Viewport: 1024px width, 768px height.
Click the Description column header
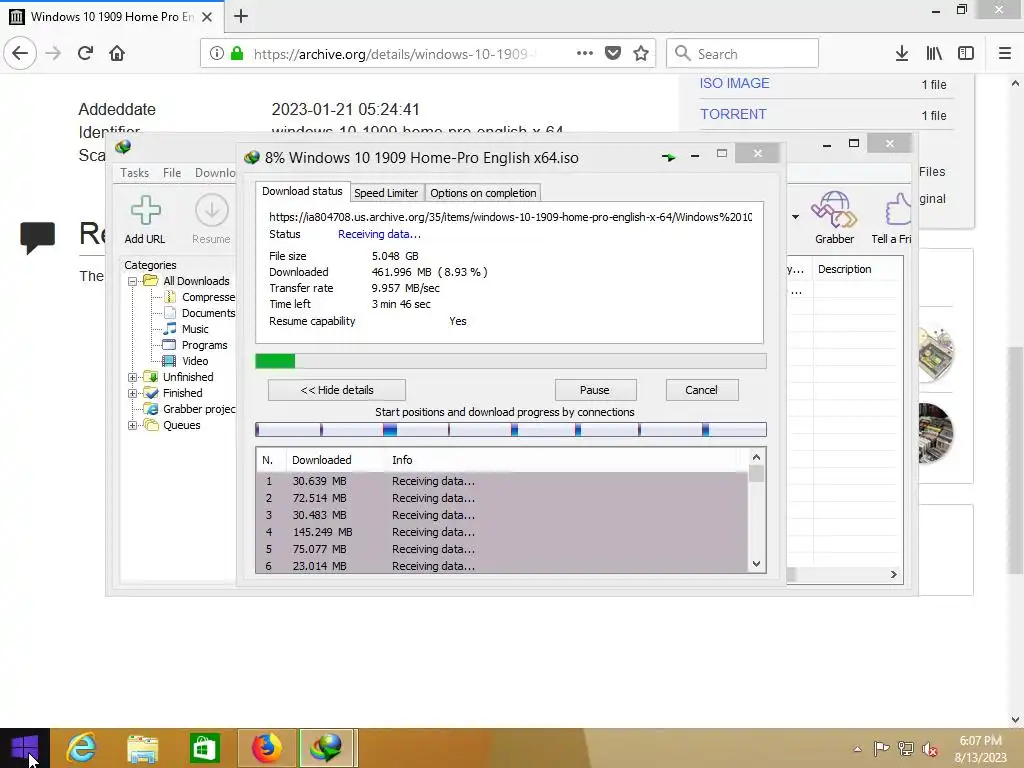coord(844,269)
